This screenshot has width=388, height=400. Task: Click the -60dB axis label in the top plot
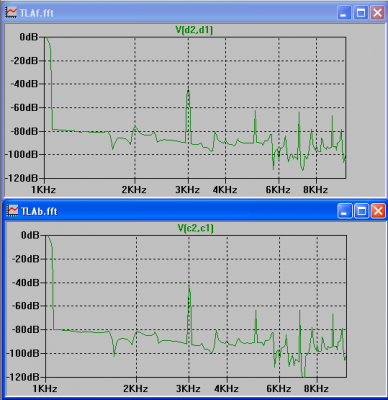[24, 108]
